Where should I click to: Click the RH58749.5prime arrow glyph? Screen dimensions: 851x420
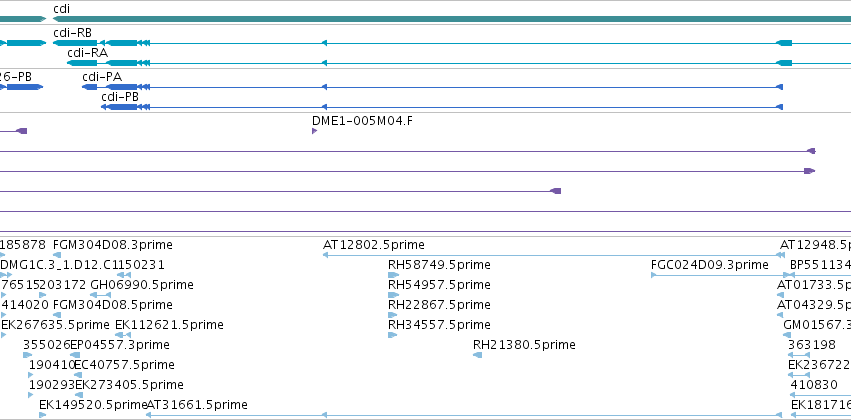tap(393, 275)
